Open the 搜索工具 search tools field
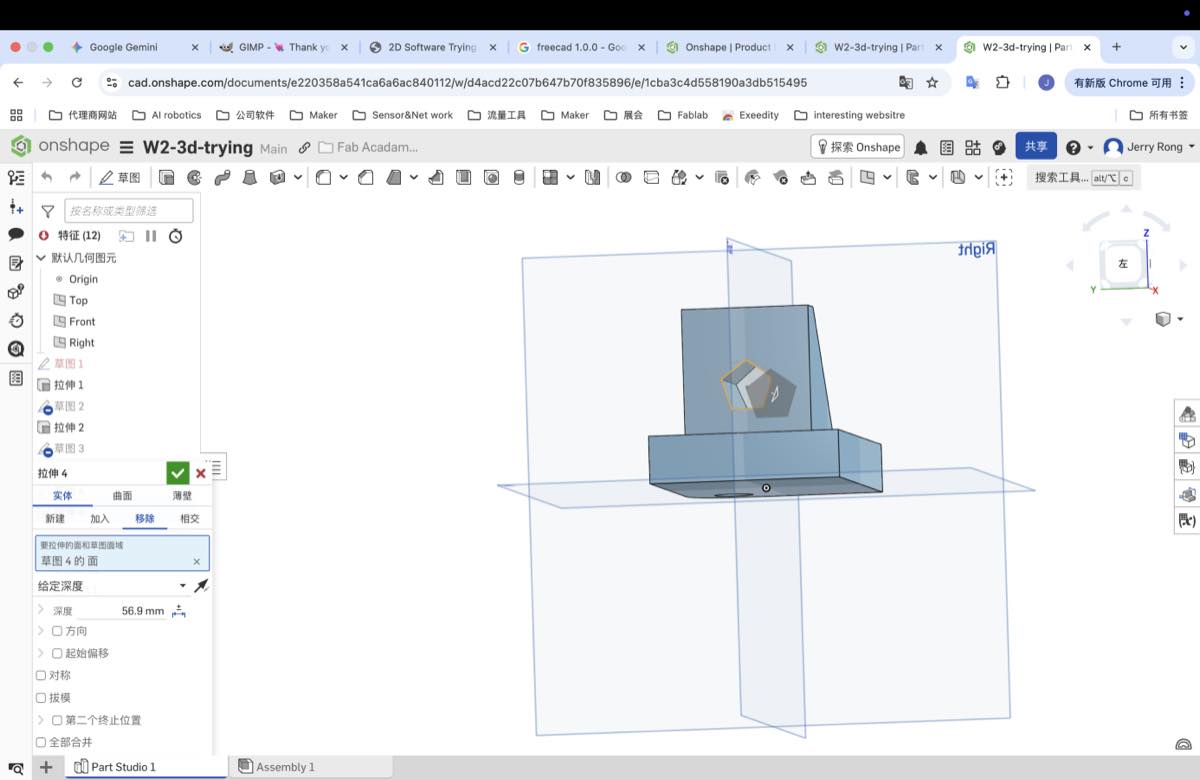 1083,177
